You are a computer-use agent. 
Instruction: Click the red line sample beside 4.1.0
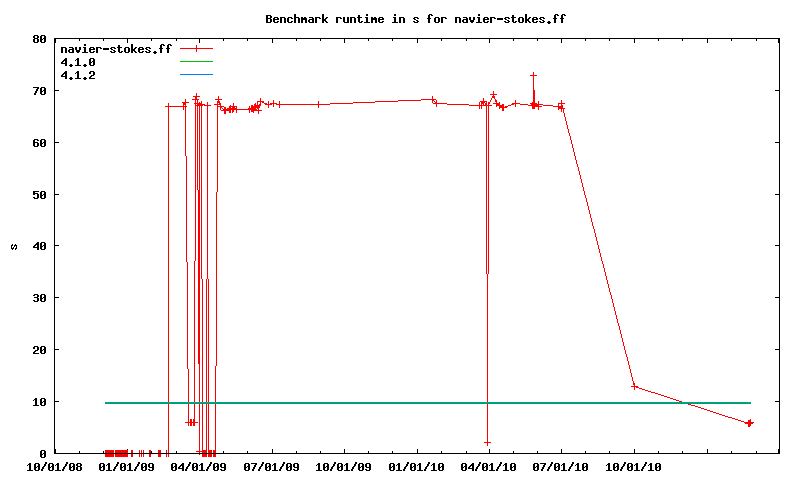(197, 62)
